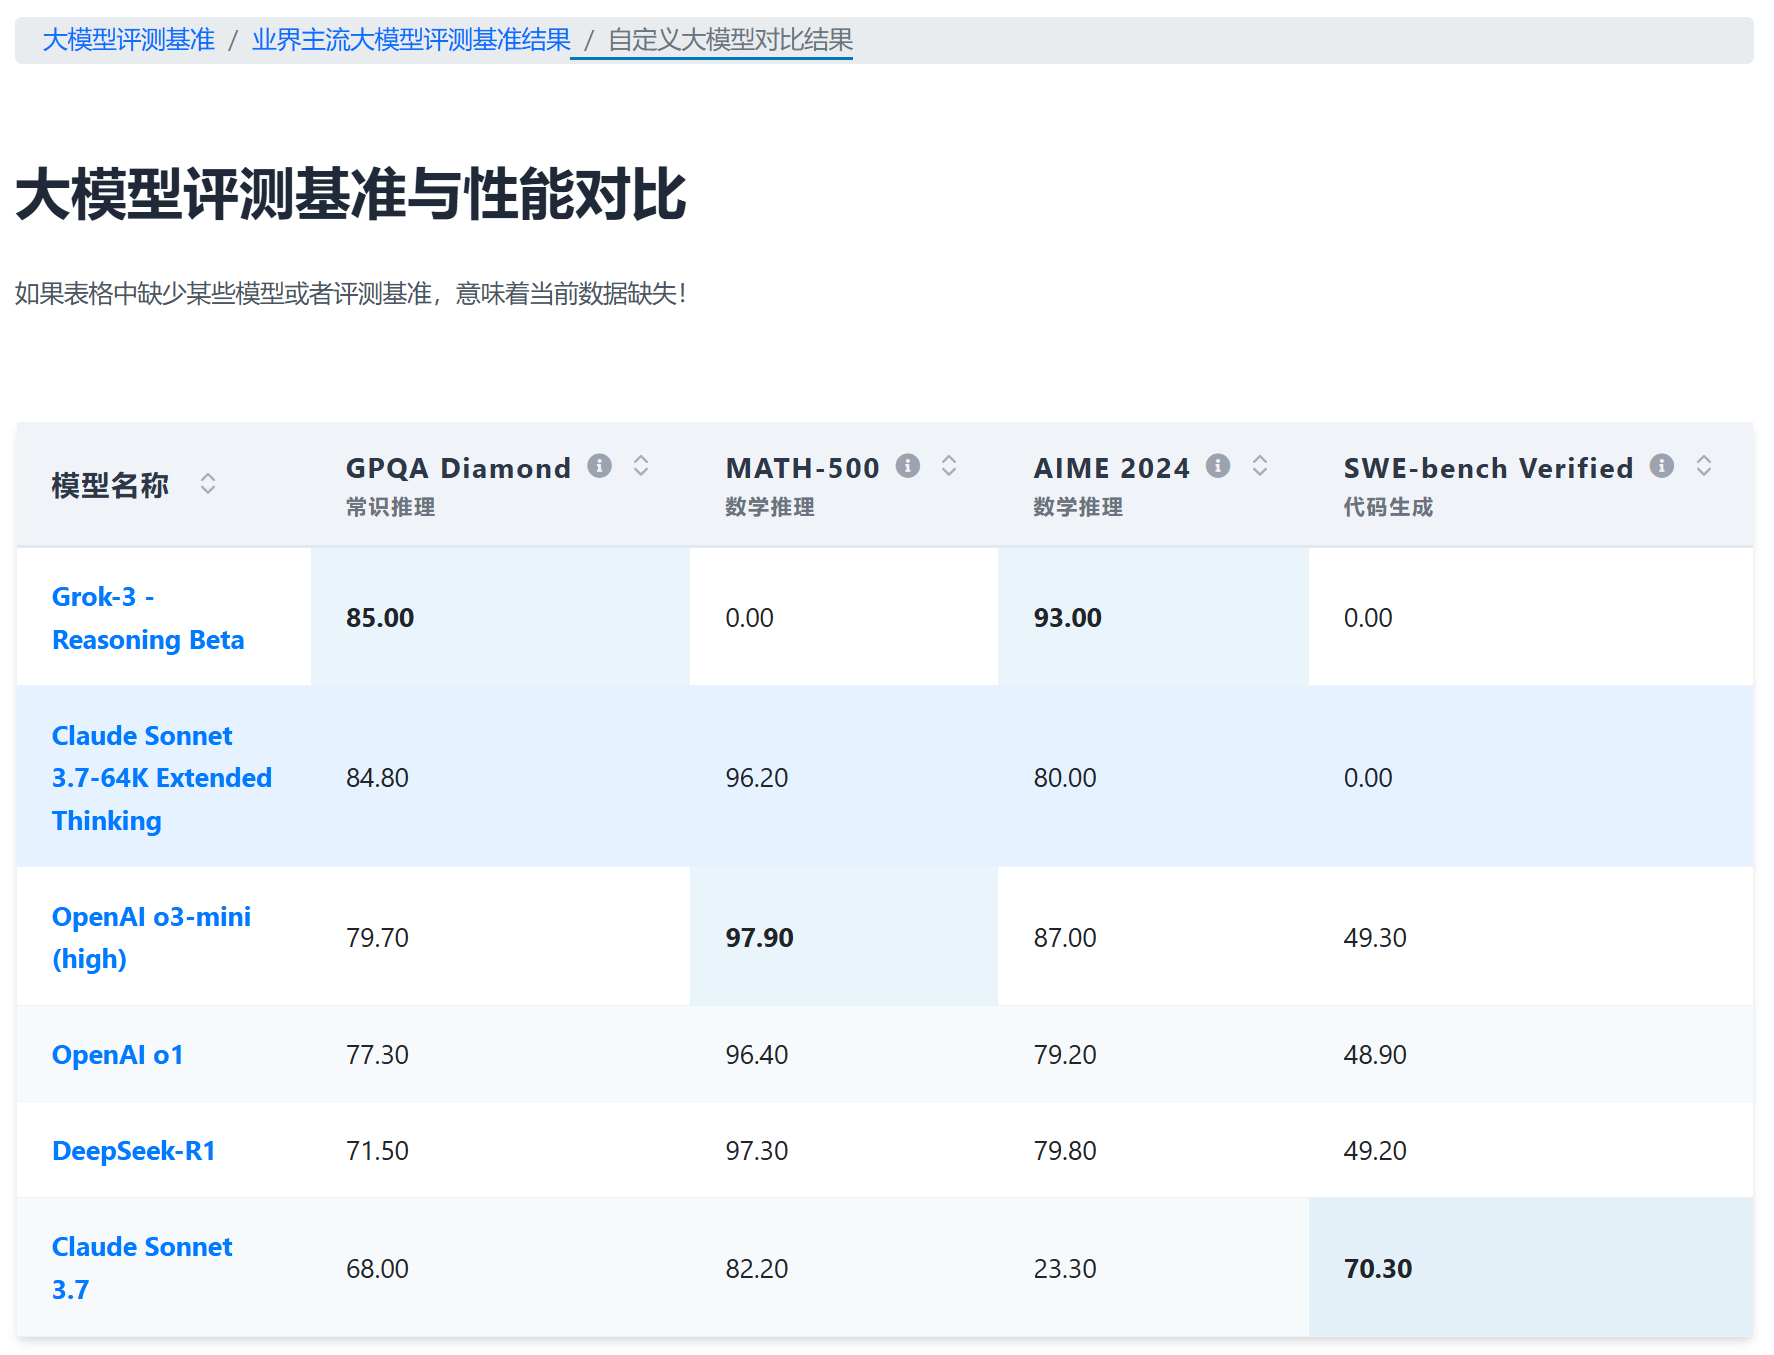Click the AIME 2024 column header text

coord(1112,468)
